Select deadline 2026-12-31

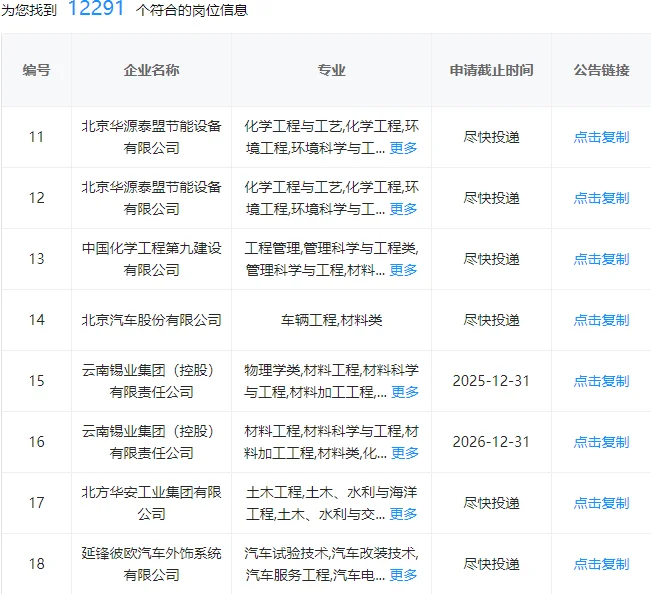[x=491, y=442]
